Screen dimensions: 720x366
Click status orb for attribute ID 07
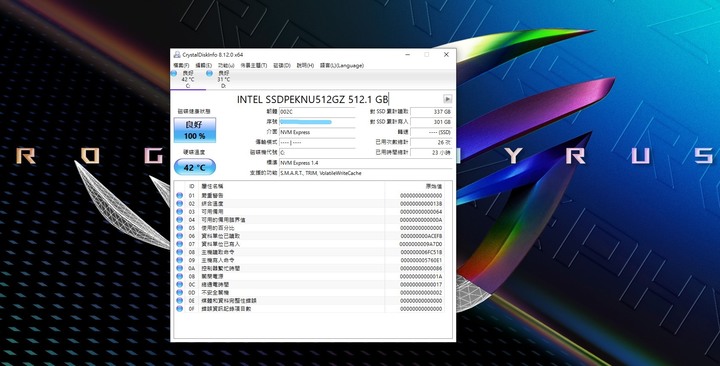180,244
